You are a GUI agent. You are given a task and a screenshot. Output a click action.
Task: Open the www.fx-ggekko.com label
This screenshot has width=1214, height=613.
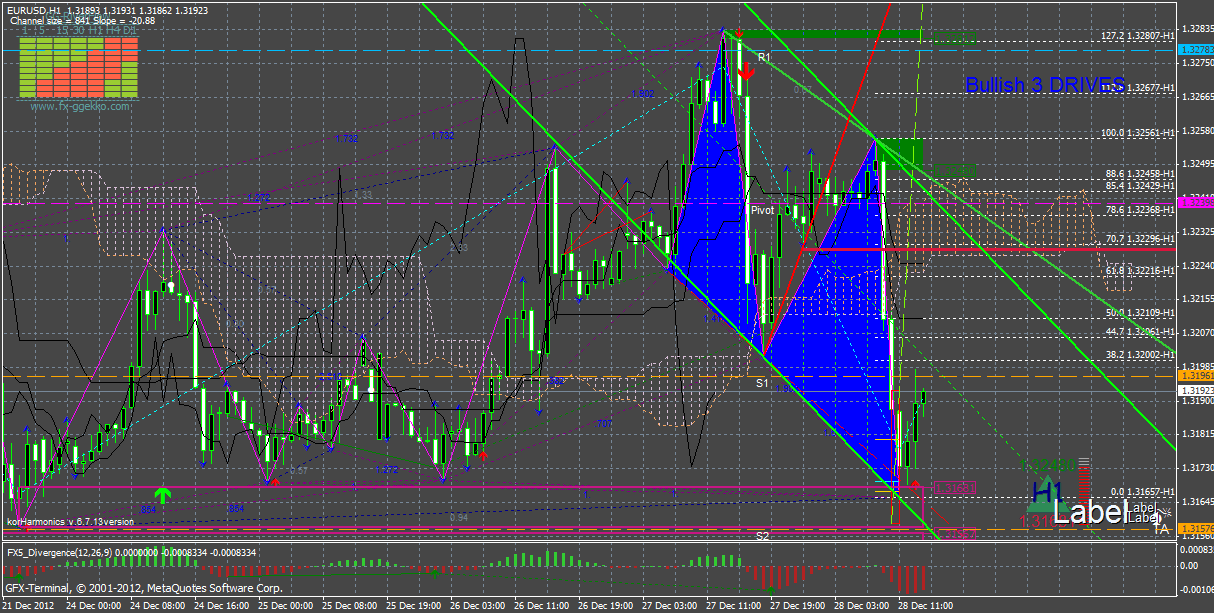80,105
